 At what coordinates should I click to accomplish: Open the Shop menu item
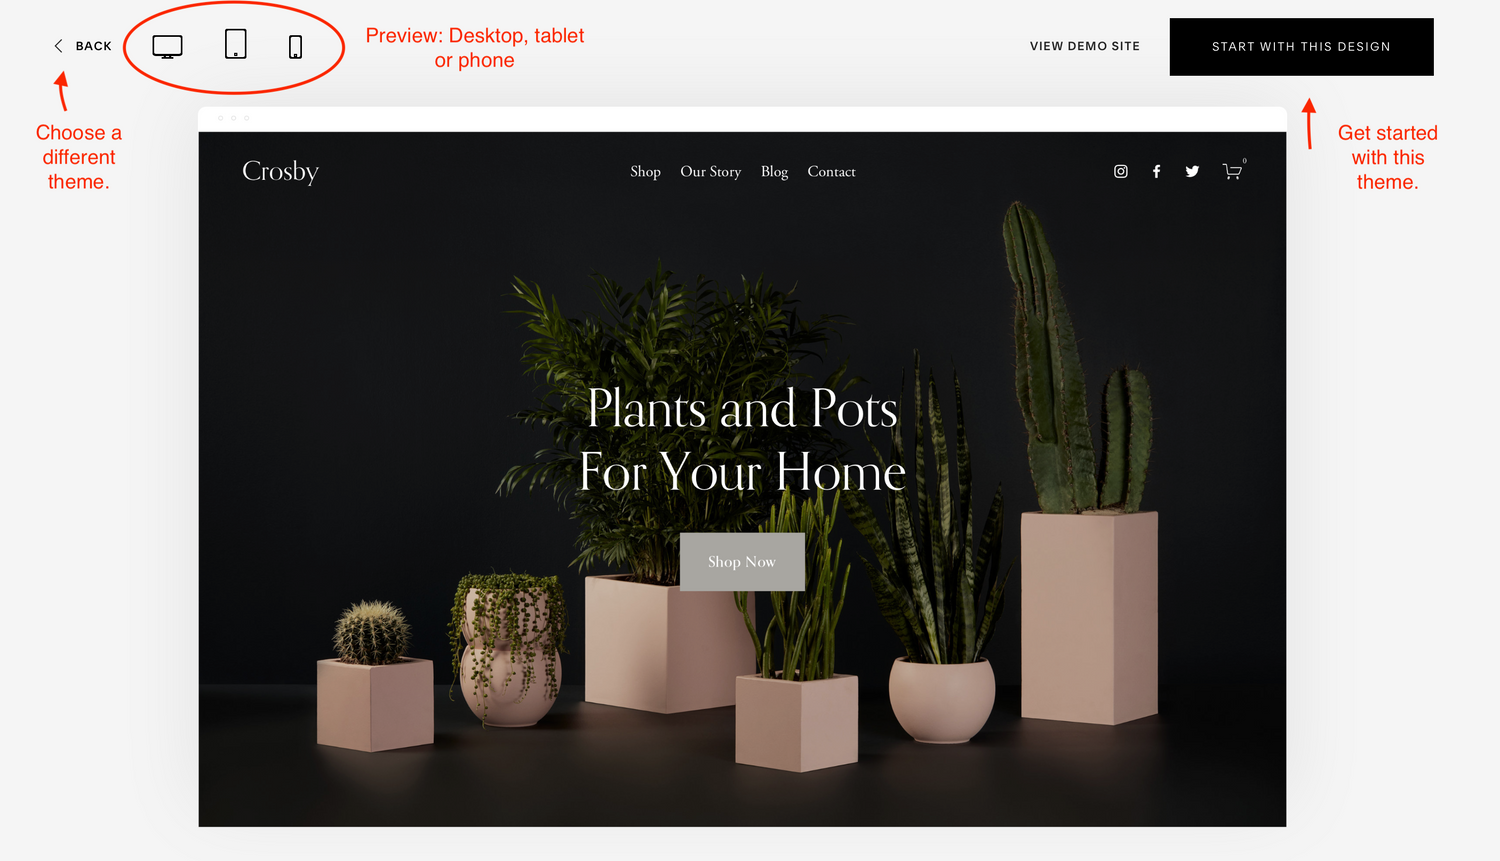[x=645, y=172]
